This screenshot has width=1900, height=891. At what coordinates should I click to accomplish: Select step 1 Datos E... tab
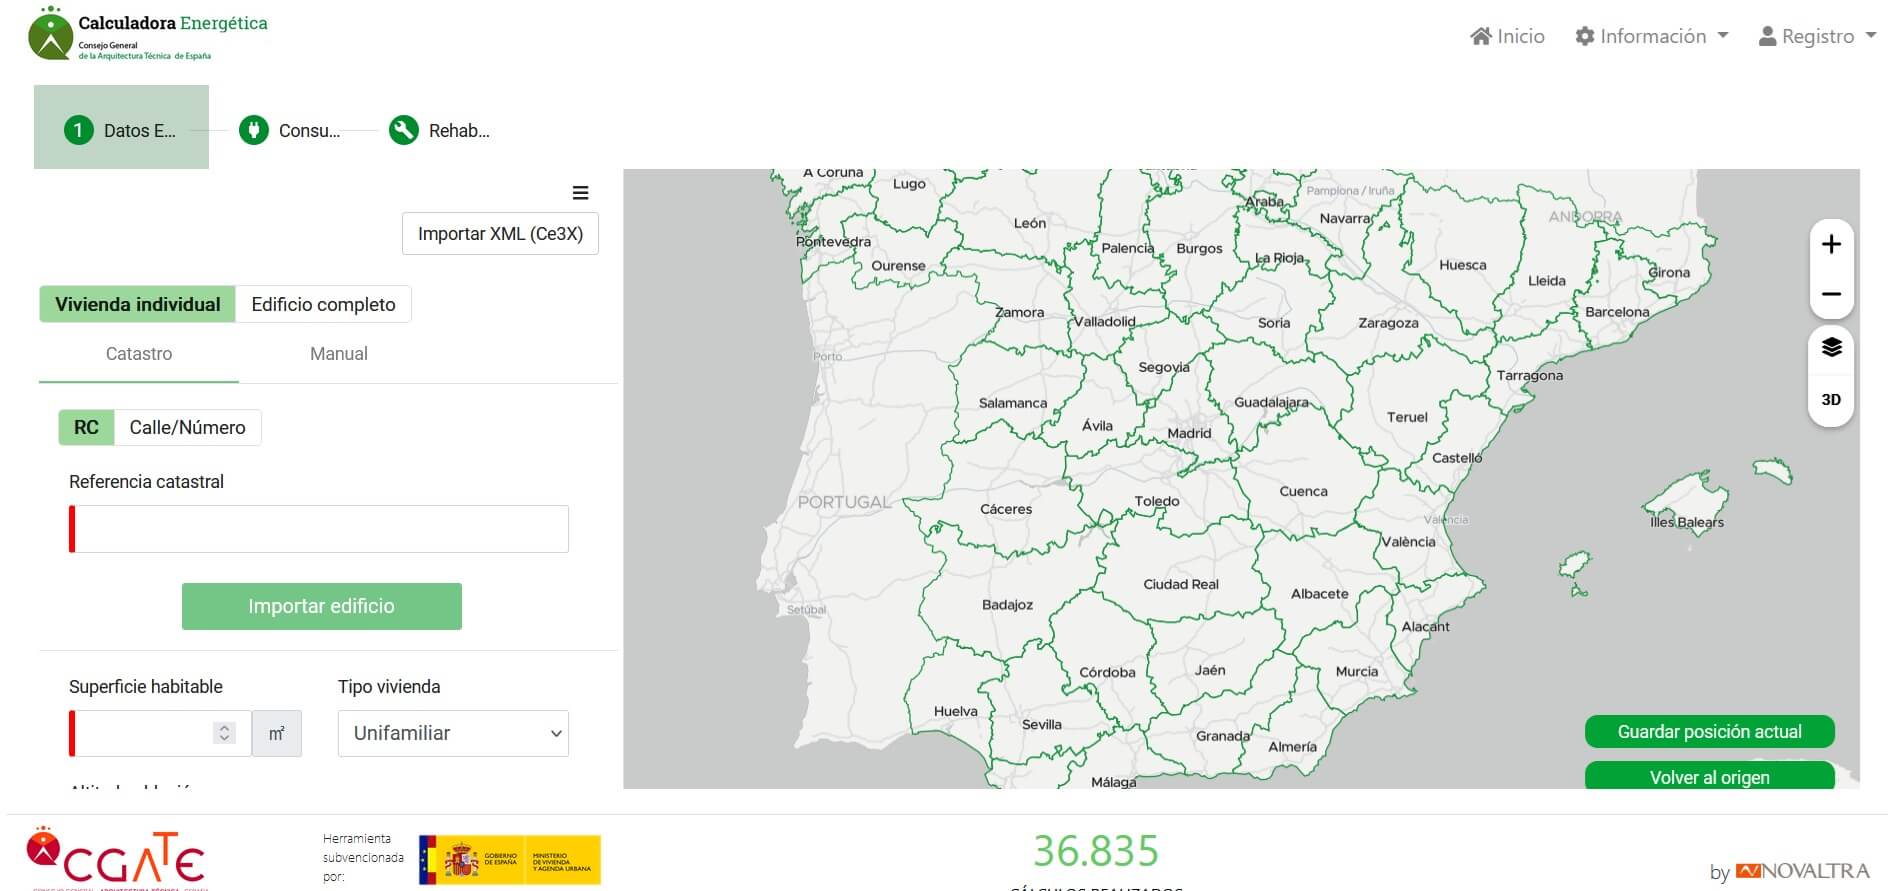tap(121, 127)
